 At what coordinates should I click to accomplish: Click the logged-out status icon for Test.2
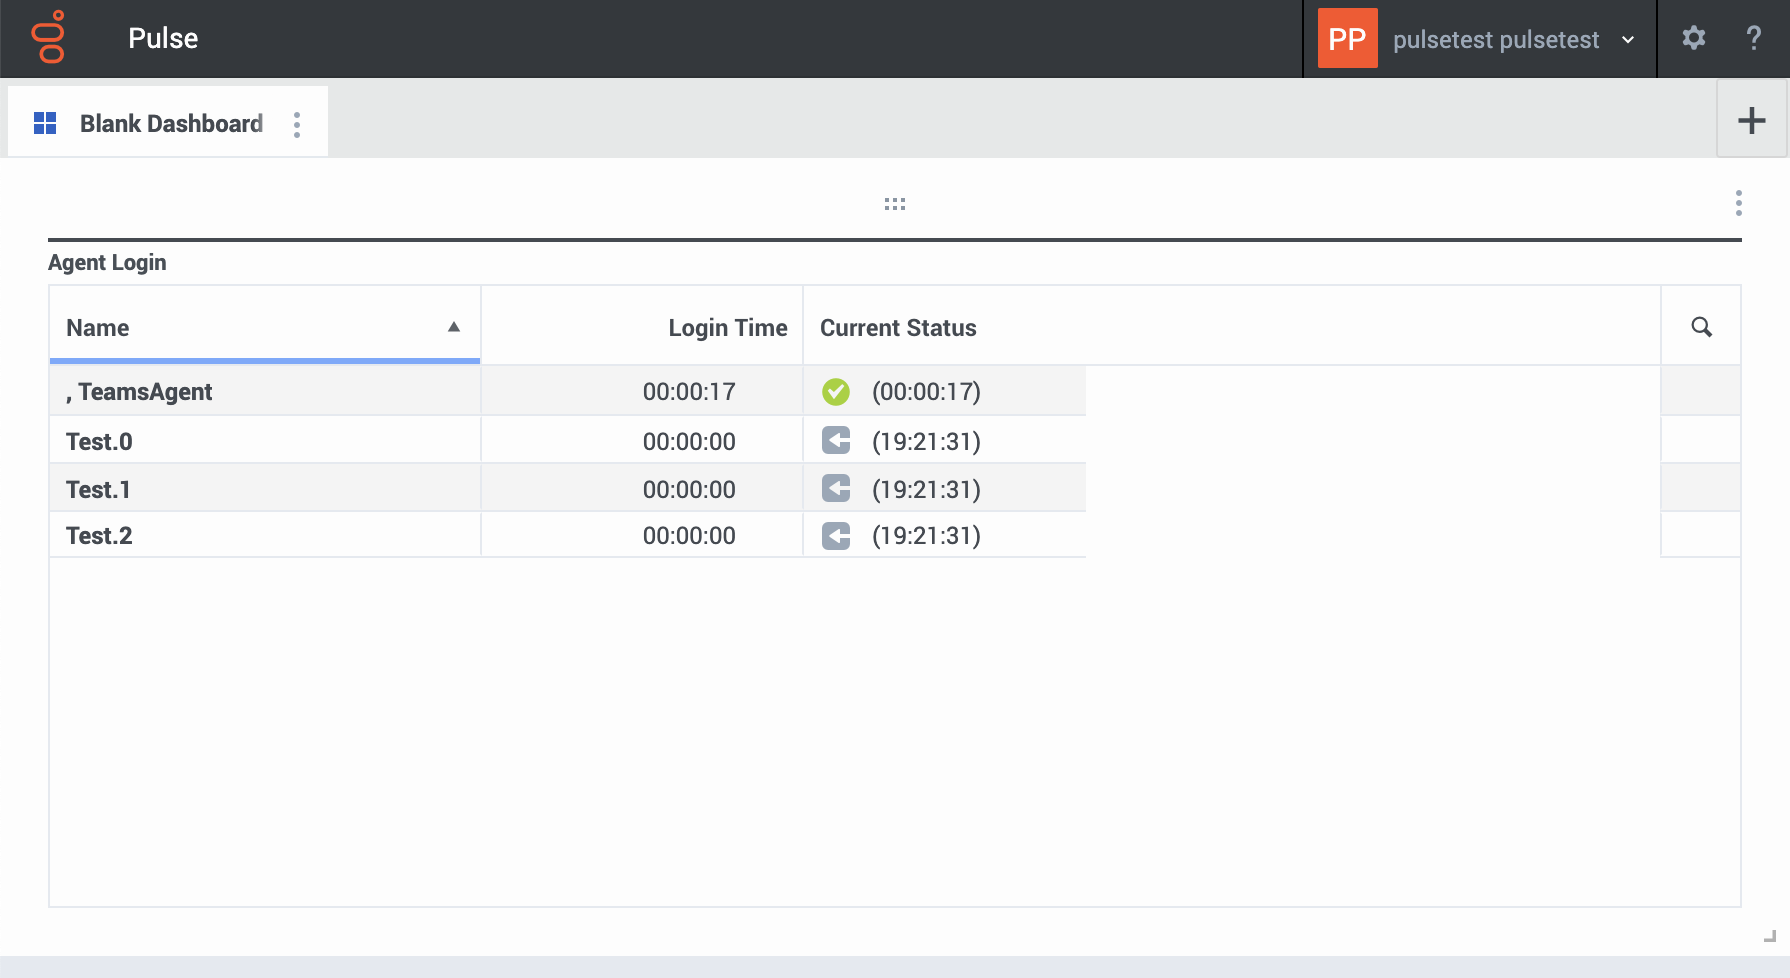[x=836, y=536]
